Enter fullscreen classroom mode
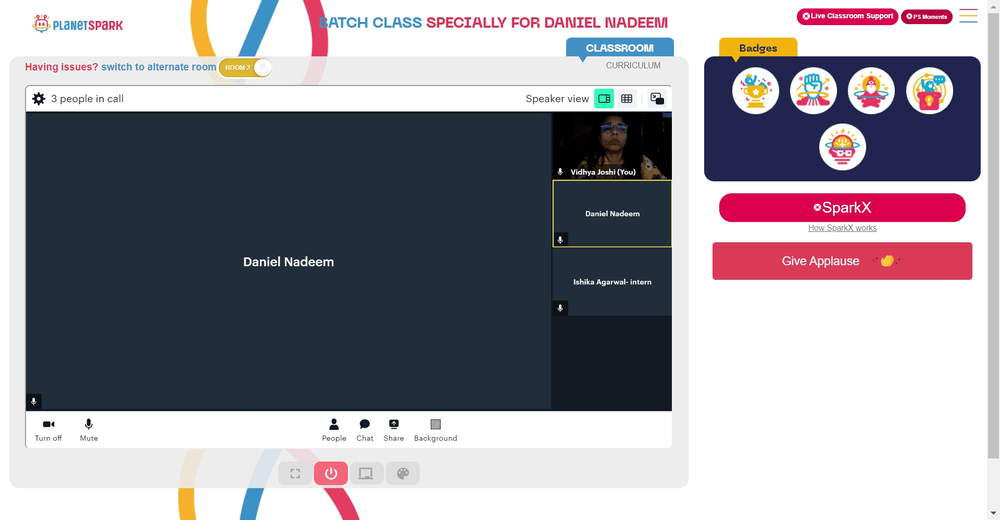1000x520 pixels. tap(295, 473)
